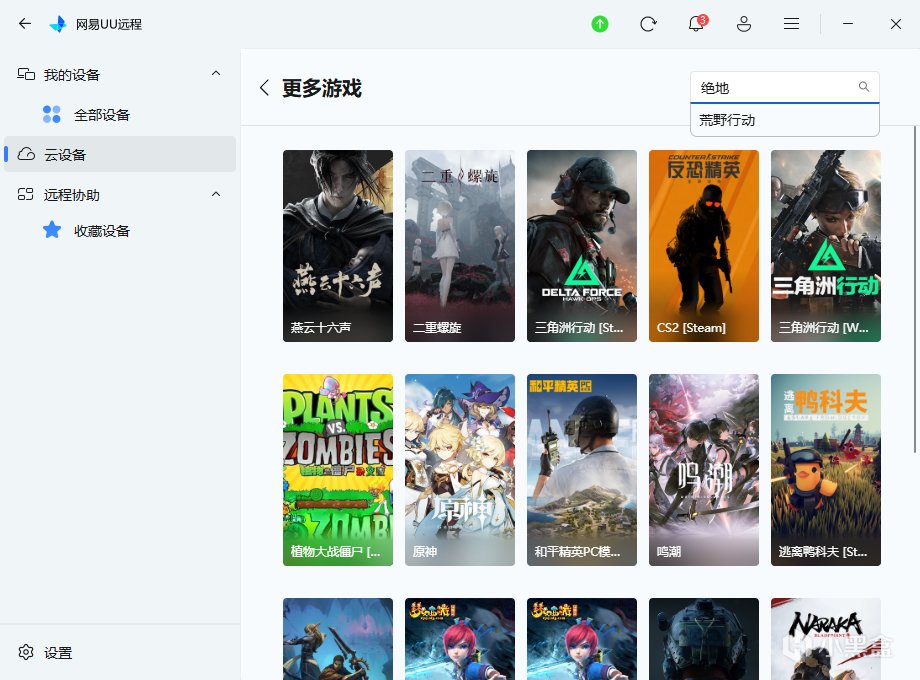Open the hamburger menu icon

tap(792, 23)
